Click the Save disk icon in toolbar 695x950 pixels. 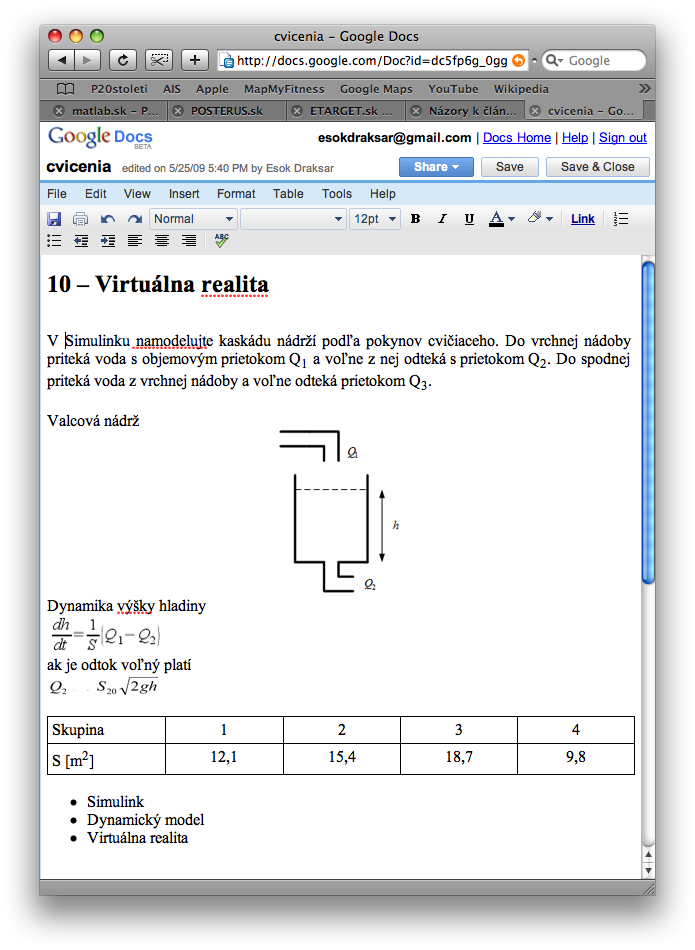[x=54, y=219]
